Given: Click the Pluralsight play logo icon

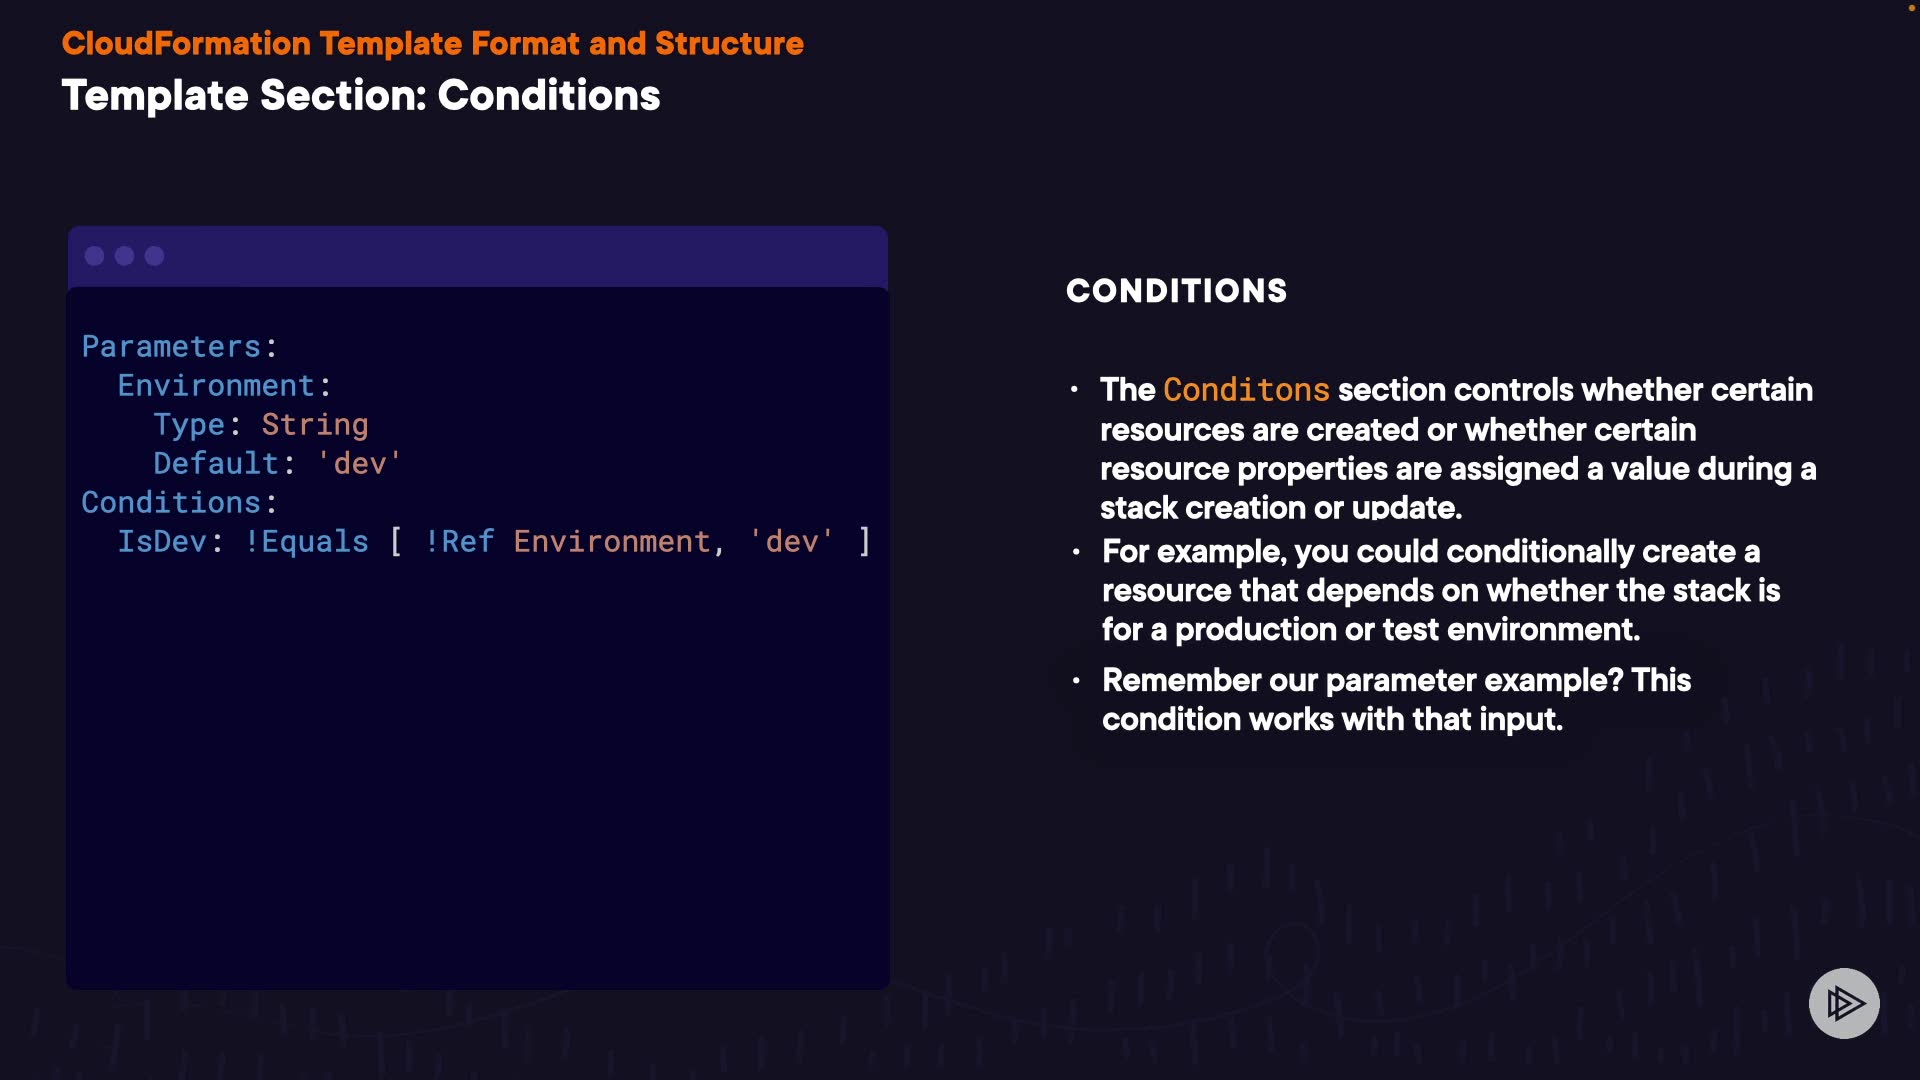Looking at the screenshot, I should [x=1843, y=1003].
